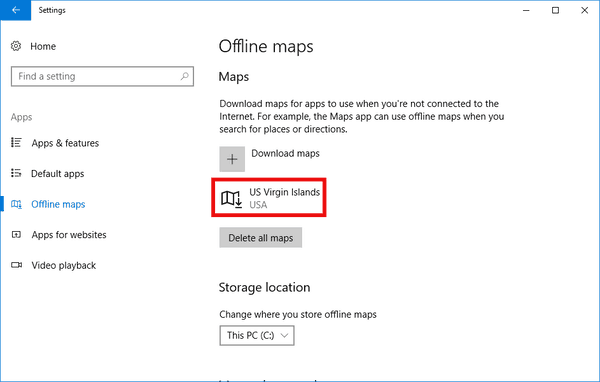Image resolution: width=600 pixels, height=382 pixels.
Task: Minimize the Settings window
Action: pos(526,10)
